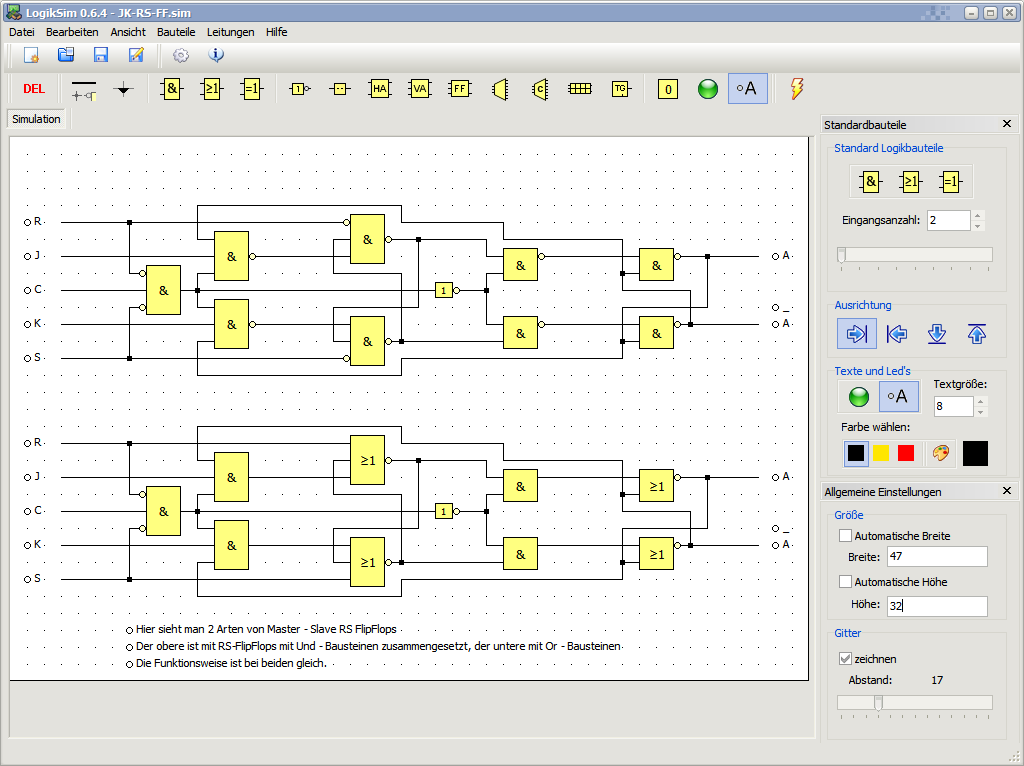Increase Textgröße with the up stepper

pos(980,401)
